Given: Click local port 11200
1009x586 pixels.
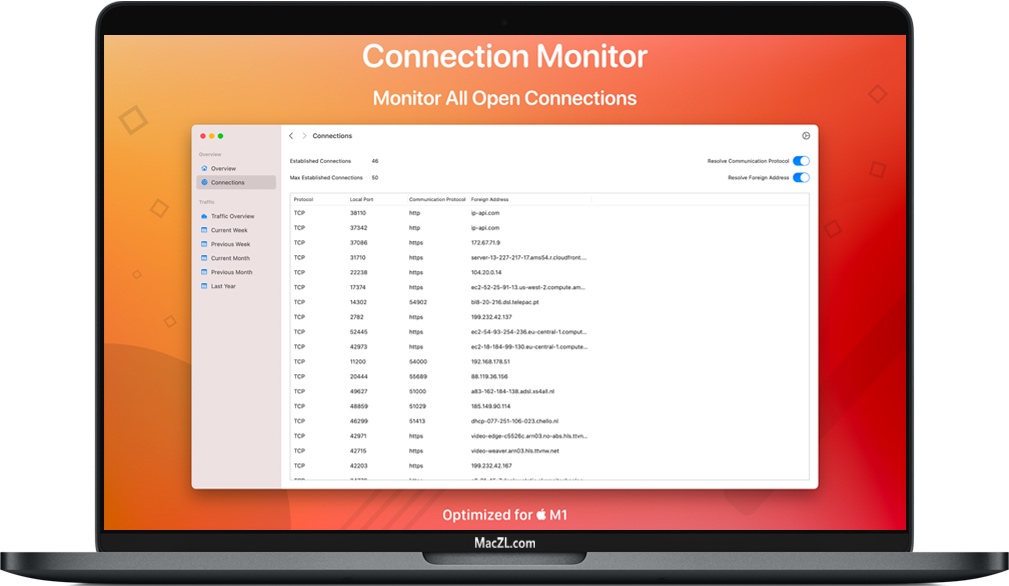Looking at the screenshot, I should click(x=358, y=362).
